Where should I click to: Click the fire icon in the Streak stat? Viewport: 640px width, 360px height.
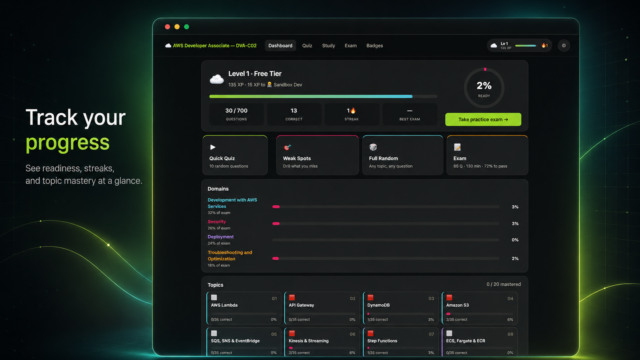click(x=353, y=111)
